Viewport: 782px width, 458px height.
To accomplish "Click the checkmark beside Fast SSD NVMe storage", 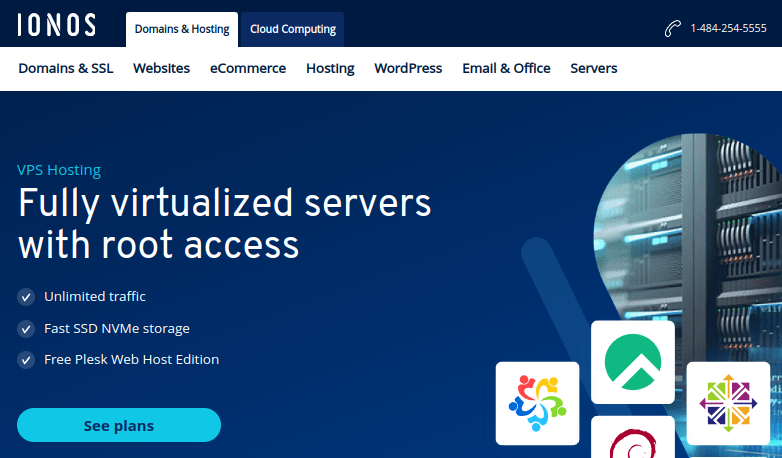I will pos(26,329).
